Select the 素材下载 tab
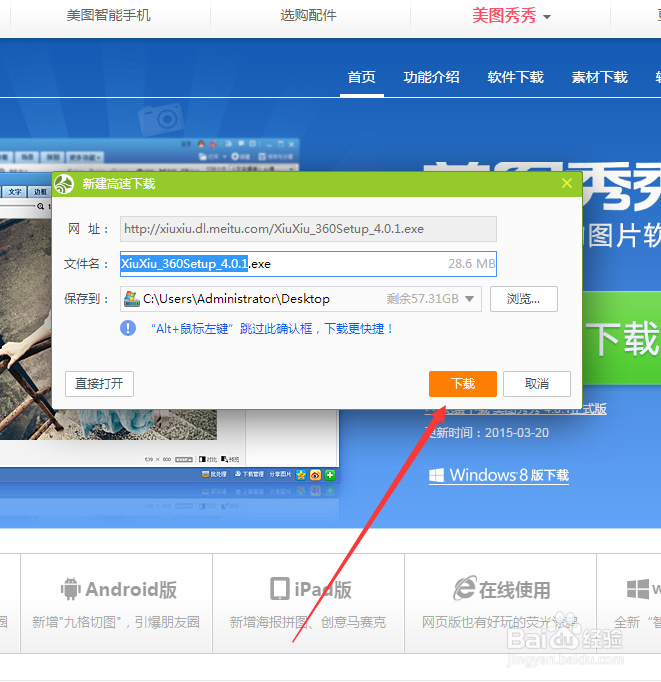Viewport: 661px width, 682px height. coord(599,77)
